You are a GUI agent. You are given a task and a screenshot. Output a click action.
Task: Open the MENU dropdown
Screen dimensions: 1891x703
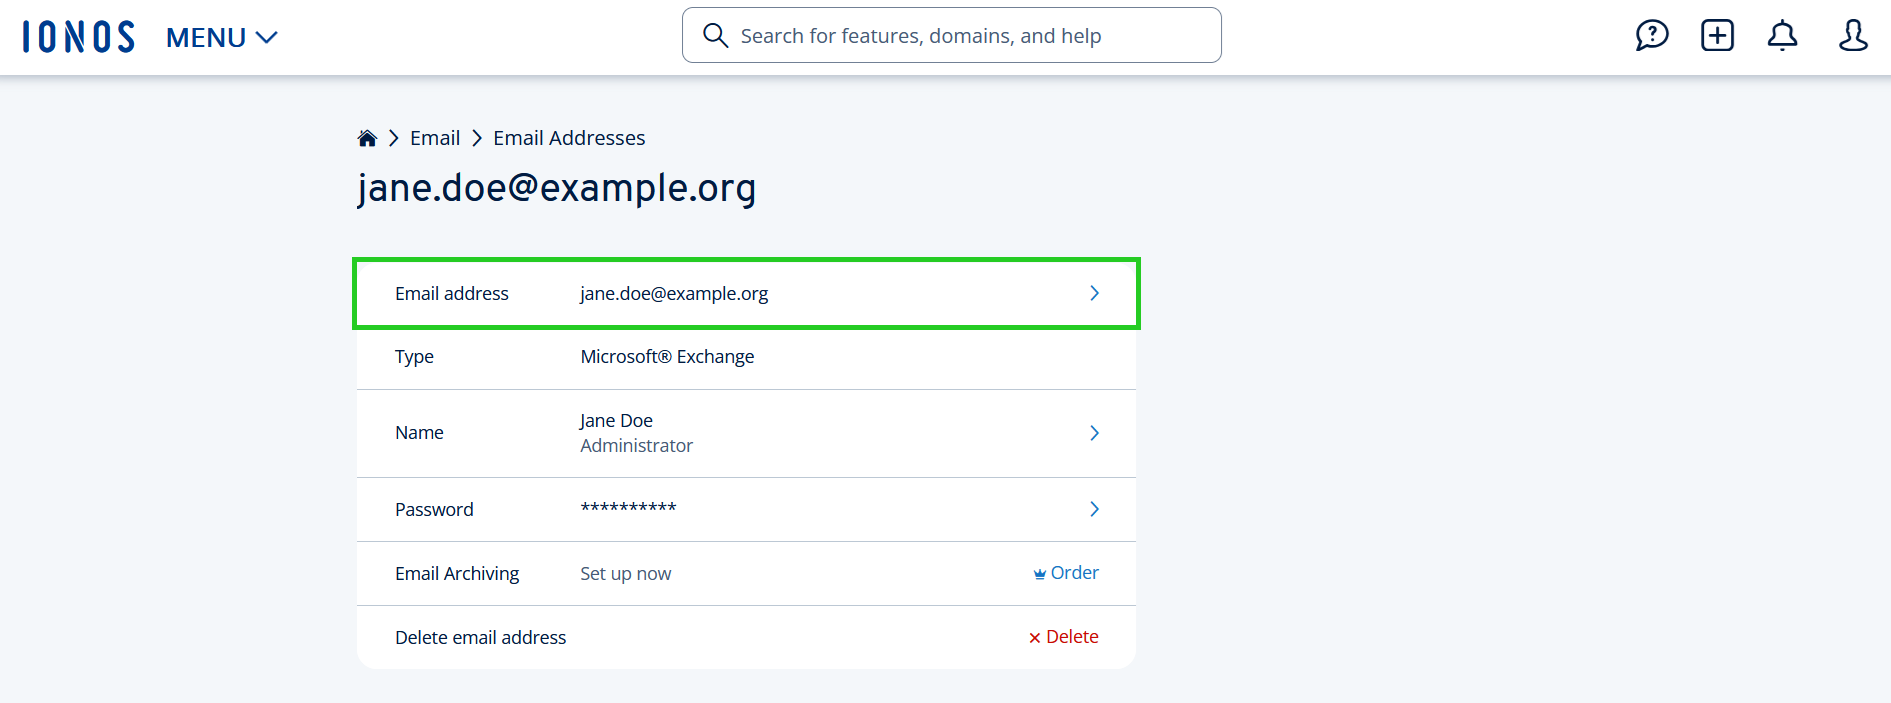click(x=221, y=37)
